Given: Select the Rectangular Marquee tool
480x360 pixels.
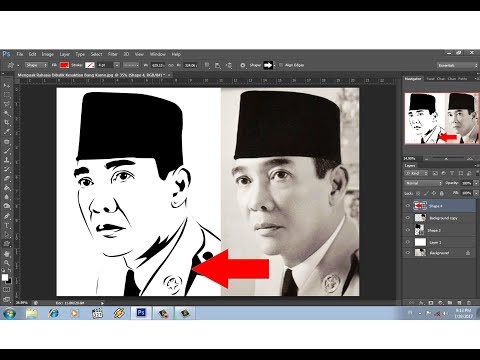Looking at the screenshot, I should (6, 95).
